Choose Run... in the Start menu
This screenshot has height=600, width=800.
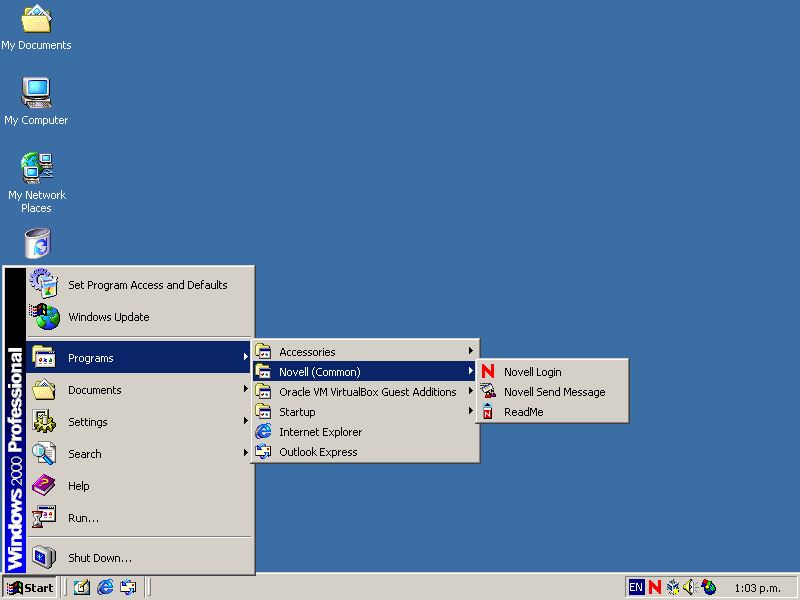click(140, 518)
